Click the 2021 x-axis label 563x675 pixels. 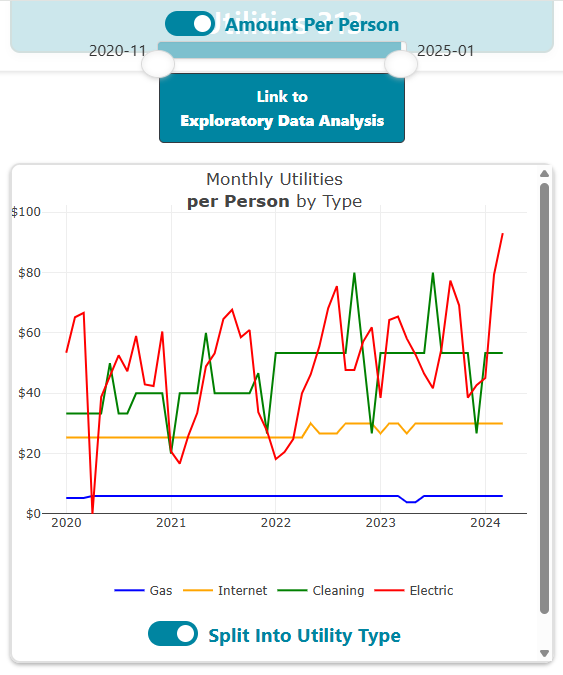tap(171, 523)
